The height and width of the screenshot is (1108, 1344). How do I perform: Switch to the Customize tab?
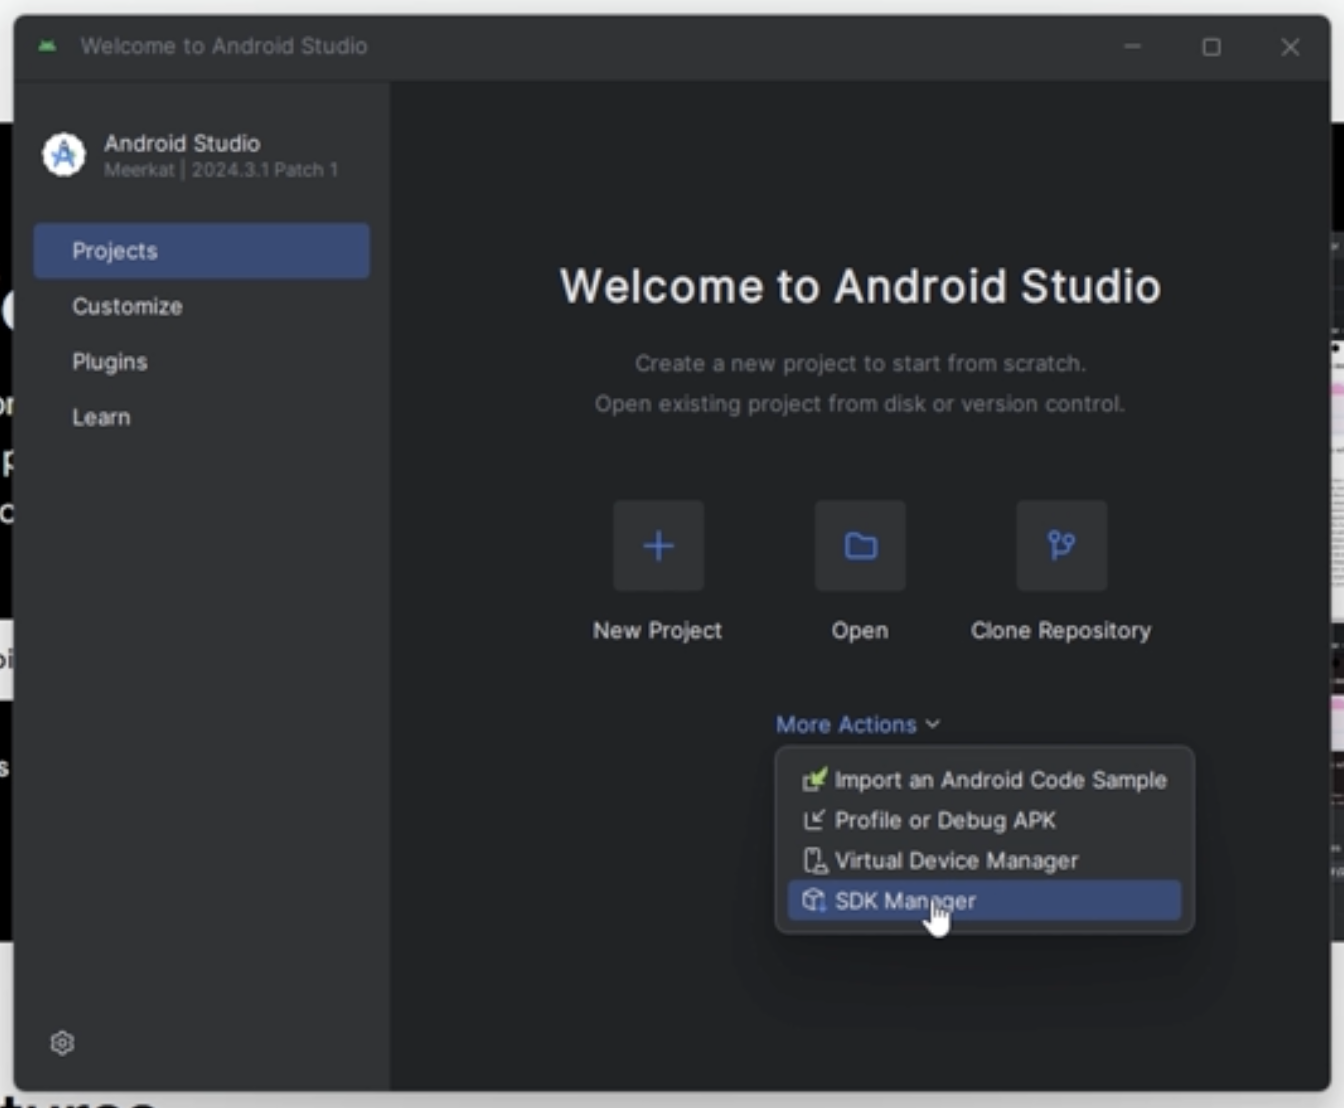[x=202, y=306]
